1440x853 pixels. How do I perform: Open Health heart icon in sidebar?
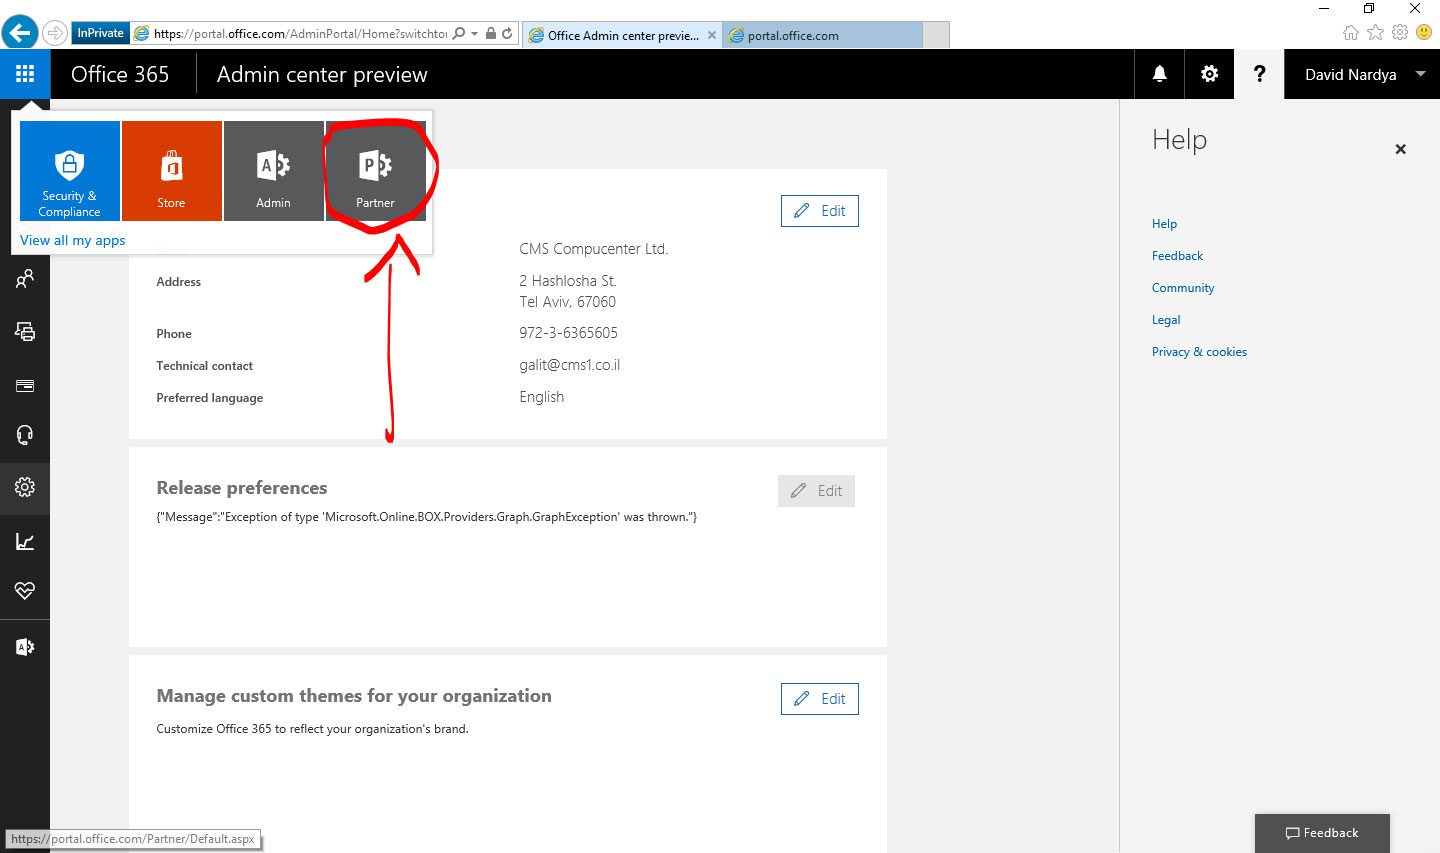[25, 591]
